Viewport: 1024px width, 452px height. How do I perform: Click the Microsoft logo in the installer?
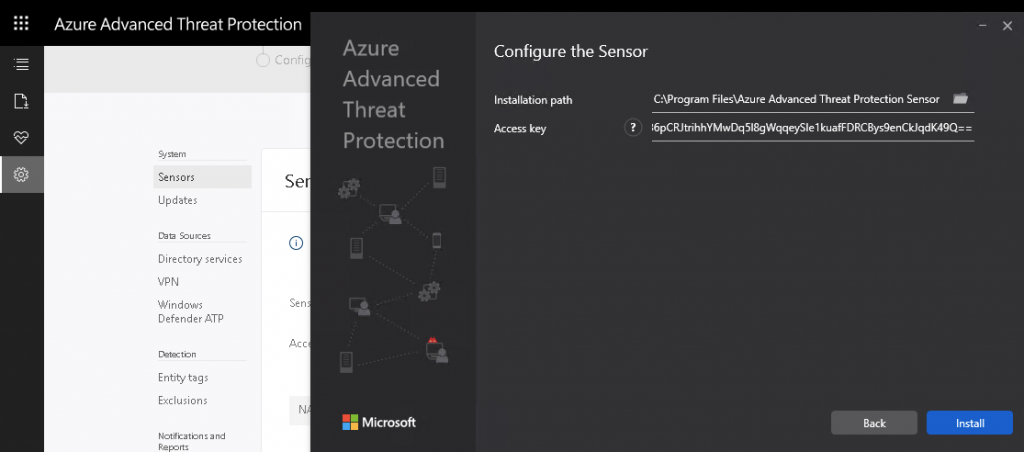(379, 422)
